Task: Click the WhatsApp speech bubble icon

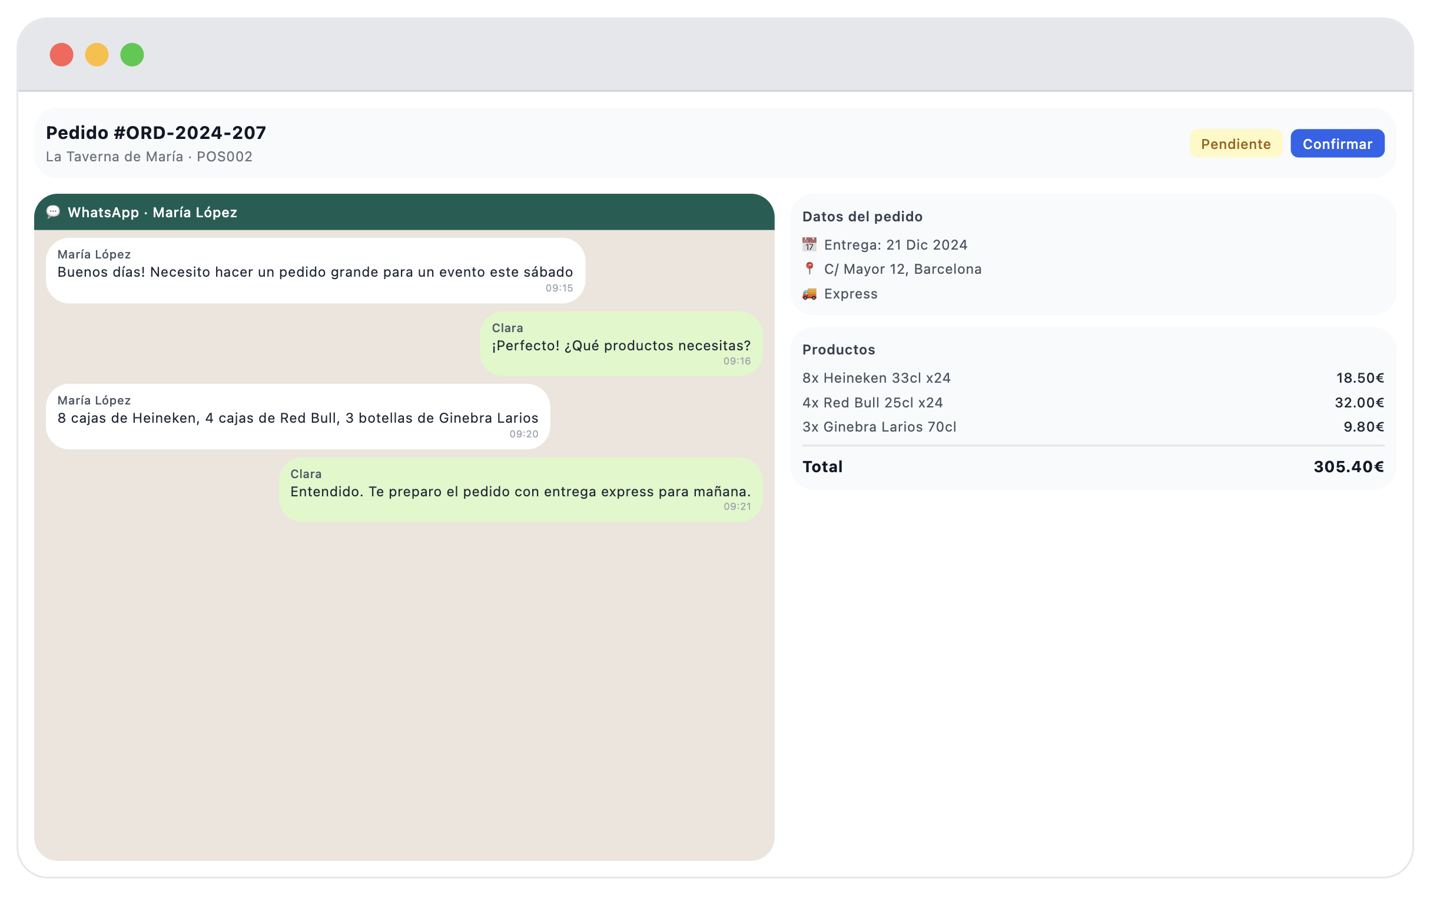Action: click(x=53, y=212)
